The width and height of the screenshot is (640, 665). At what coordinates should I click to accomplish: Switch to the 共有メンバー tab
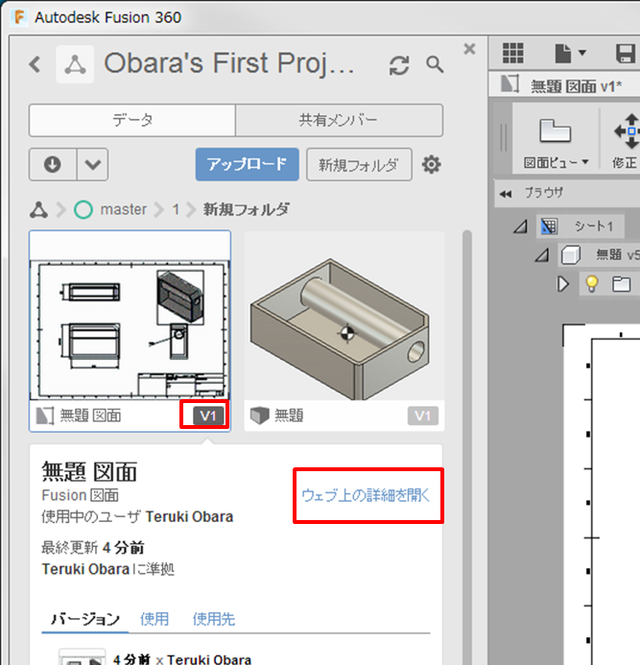point(339,120)
